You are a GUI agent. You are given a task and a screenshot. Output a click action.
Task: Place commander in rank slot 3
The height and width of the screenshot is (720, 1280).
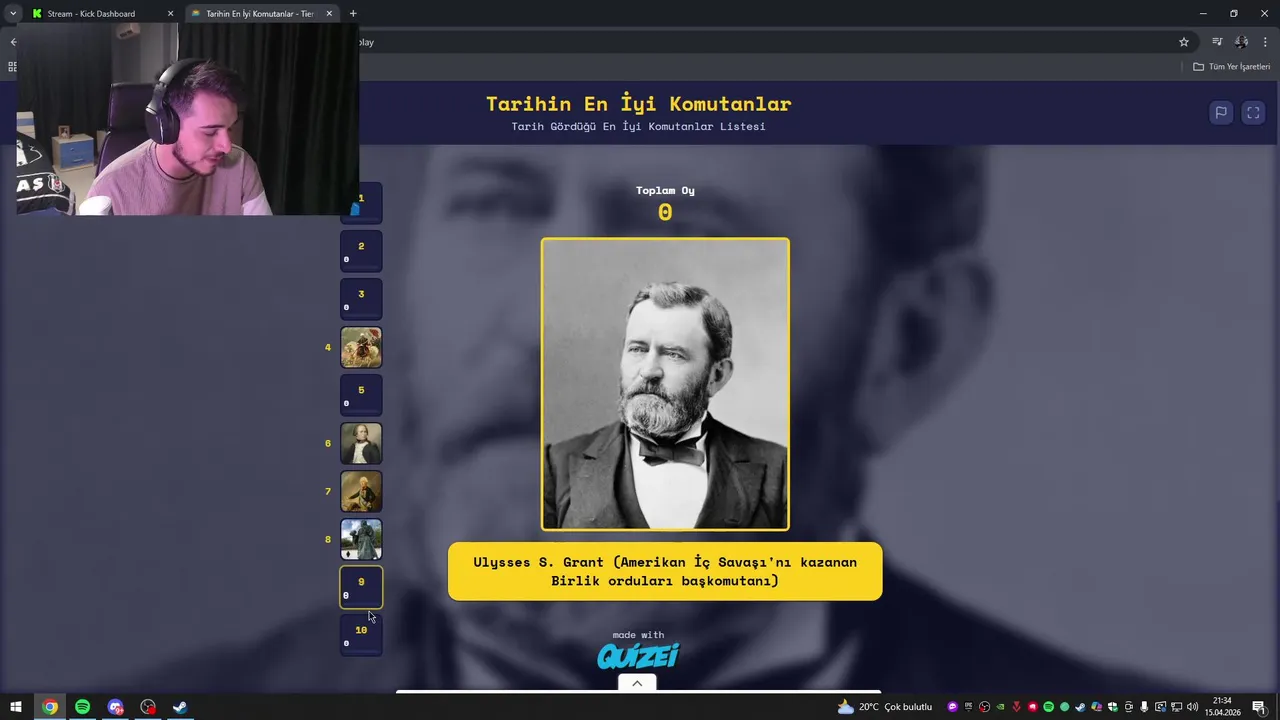click(x=361, y=300)
